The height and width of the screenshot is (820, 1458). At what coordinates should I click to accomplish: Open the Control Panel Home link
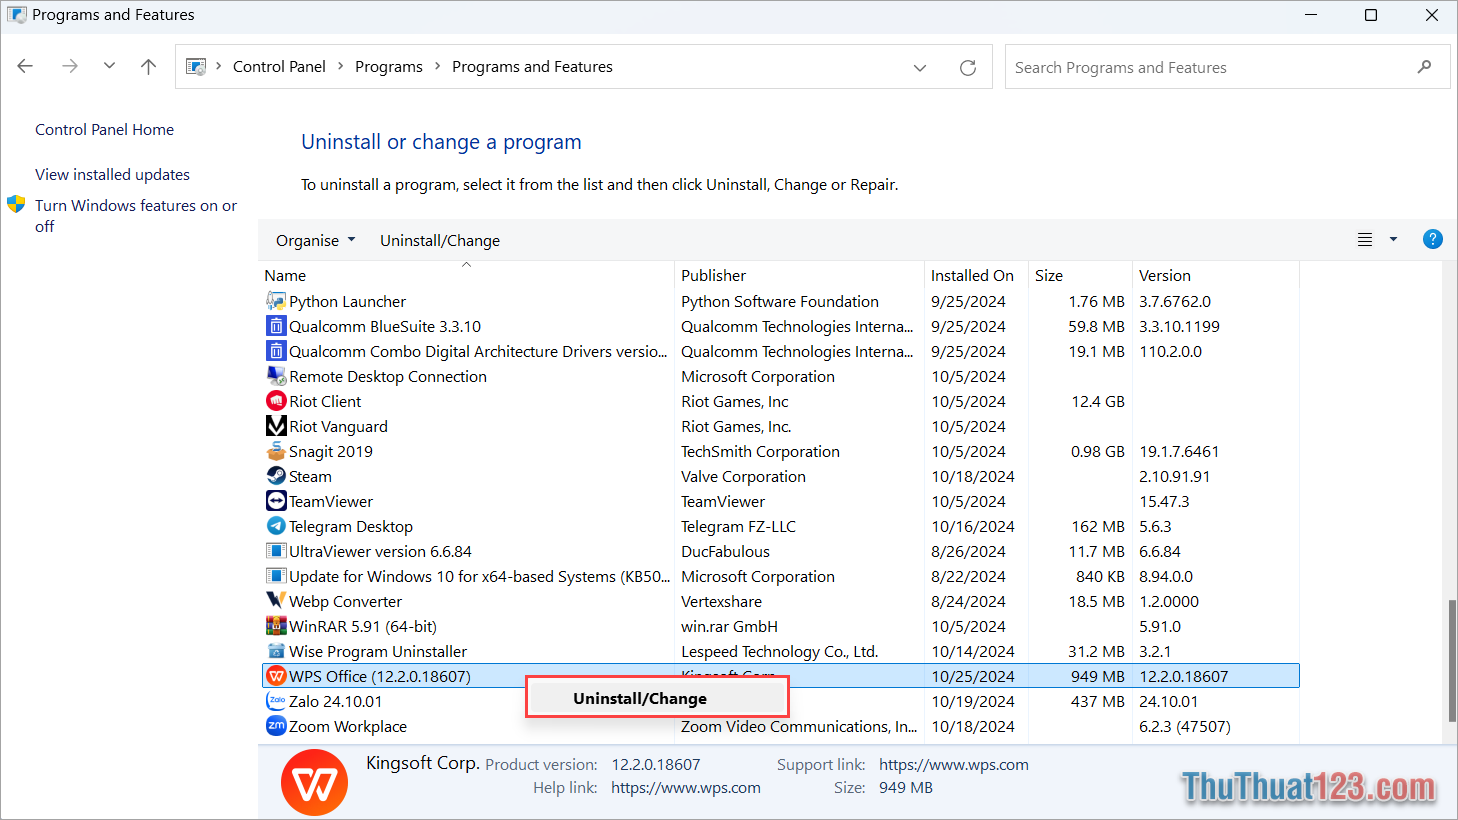tap(104, 129)
